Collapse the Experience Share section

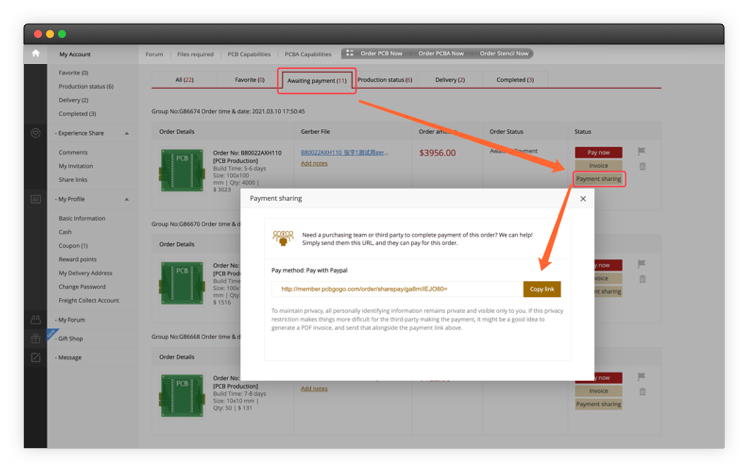point(127,133)
